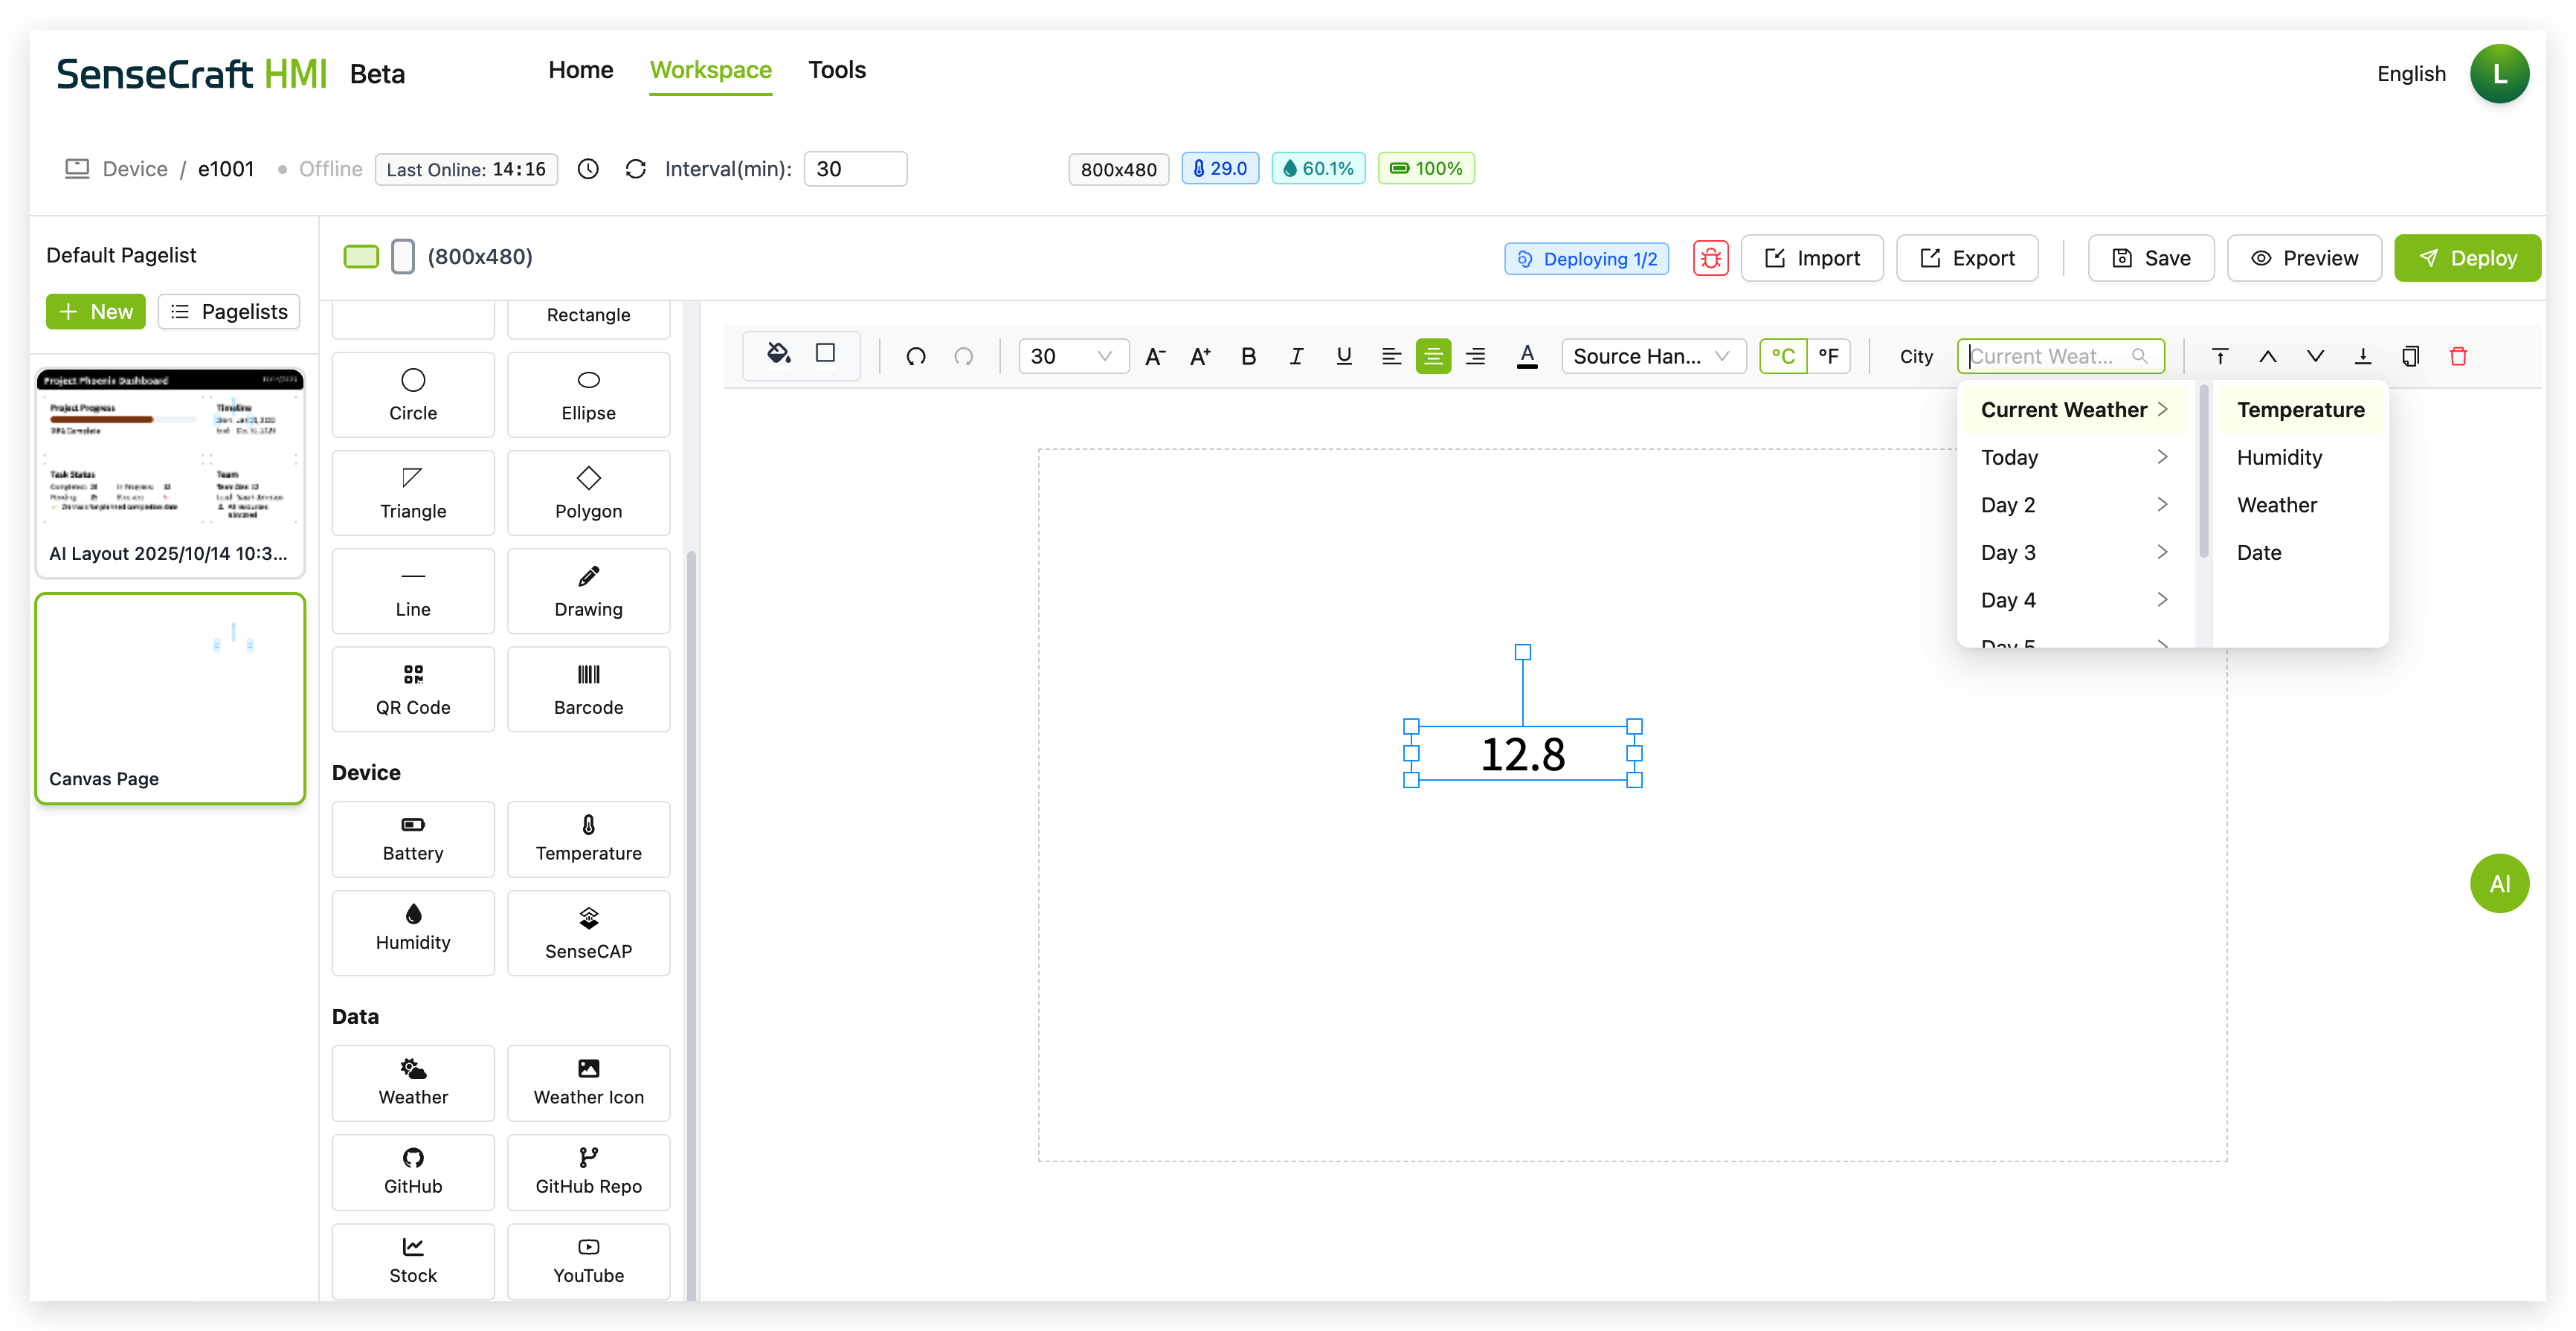The height and width of the screenshot is (1331, 2576).
Task: Open the text color picker
Action: [x=1526, y=356]
